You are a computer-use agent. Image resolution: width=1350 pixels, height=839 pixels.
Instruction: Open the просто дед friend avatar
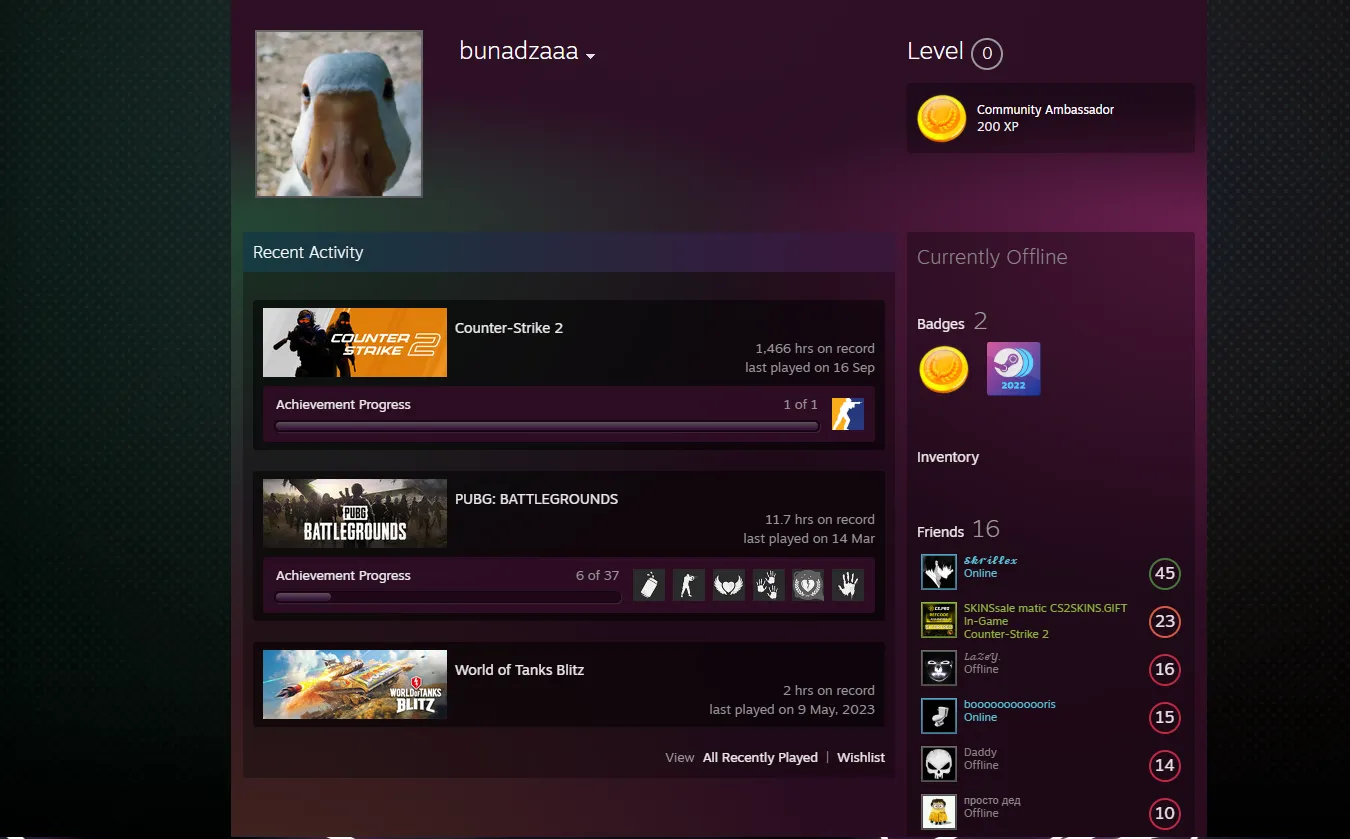coord(939,812)
